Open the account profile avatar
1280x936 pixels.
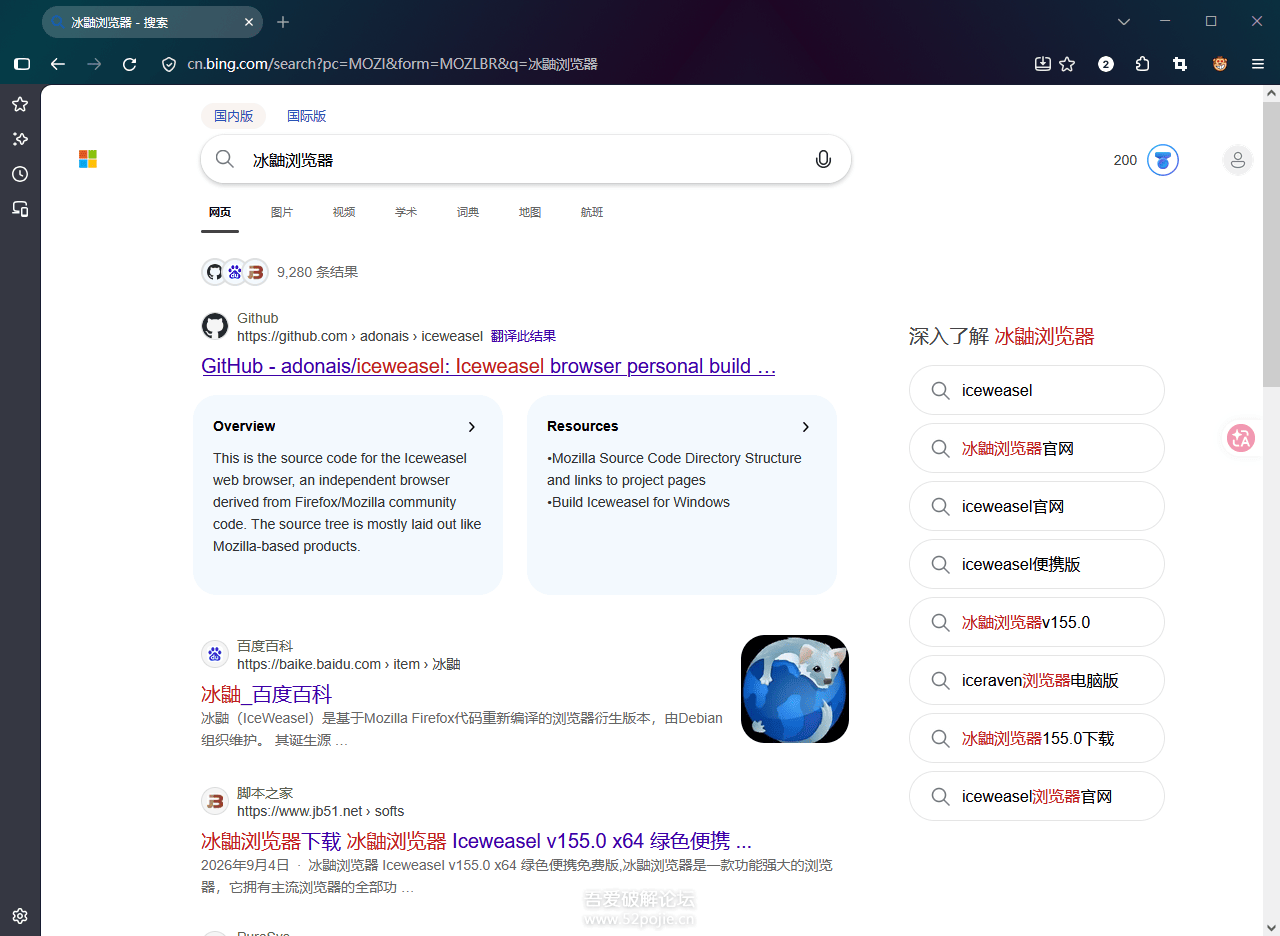pyautogui.click(x=1238, y=160)
